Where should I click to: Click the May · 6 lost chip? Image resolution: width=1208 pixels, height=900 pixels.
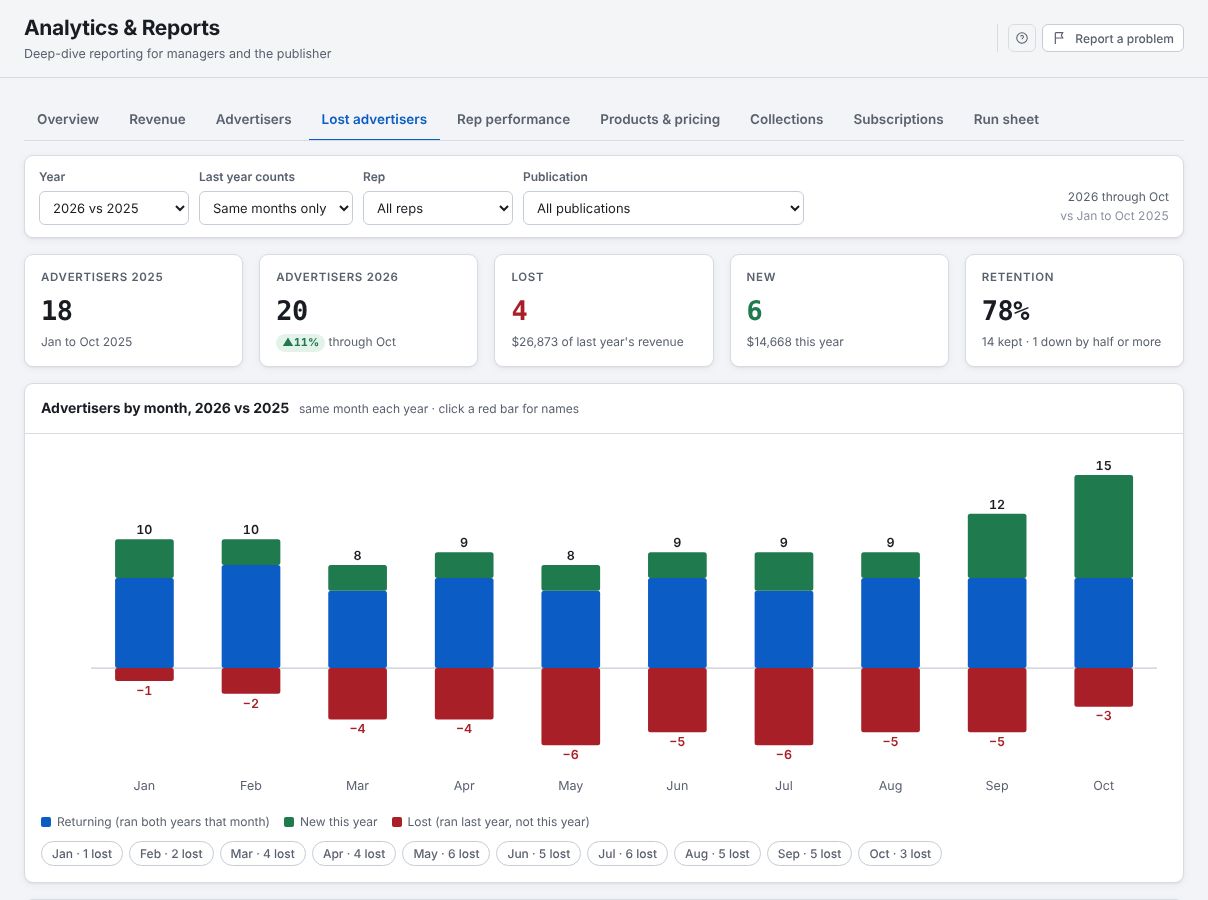446,854
